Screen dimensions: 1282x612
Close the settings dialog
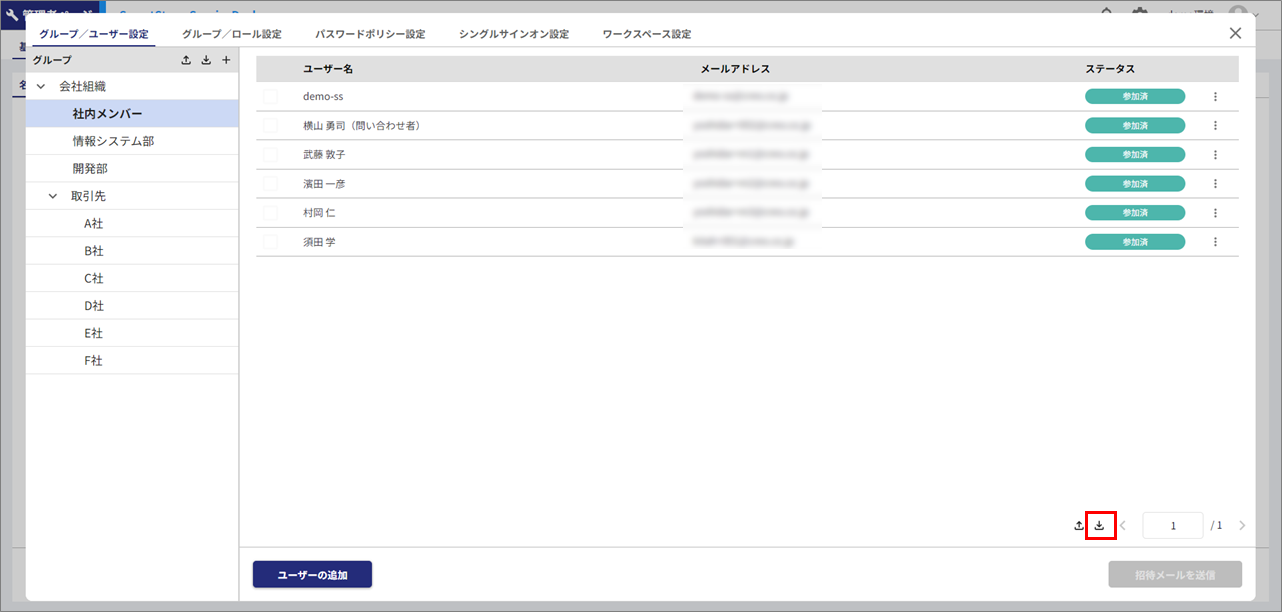coord(1235,33)
